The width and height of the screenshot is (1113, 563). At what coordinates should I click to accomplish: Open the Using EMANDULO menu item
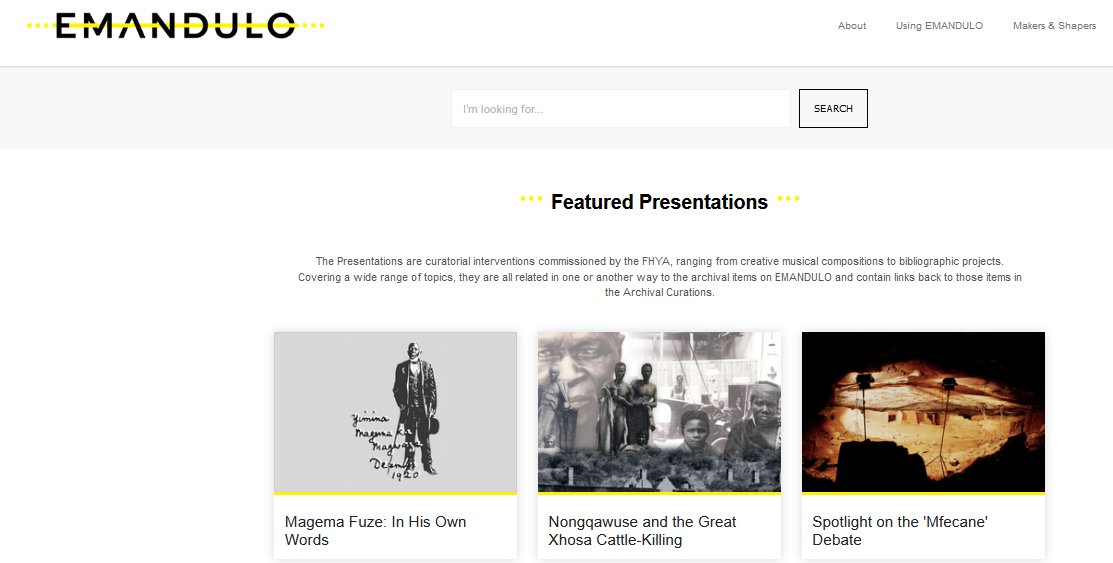[x=939, y=26]
